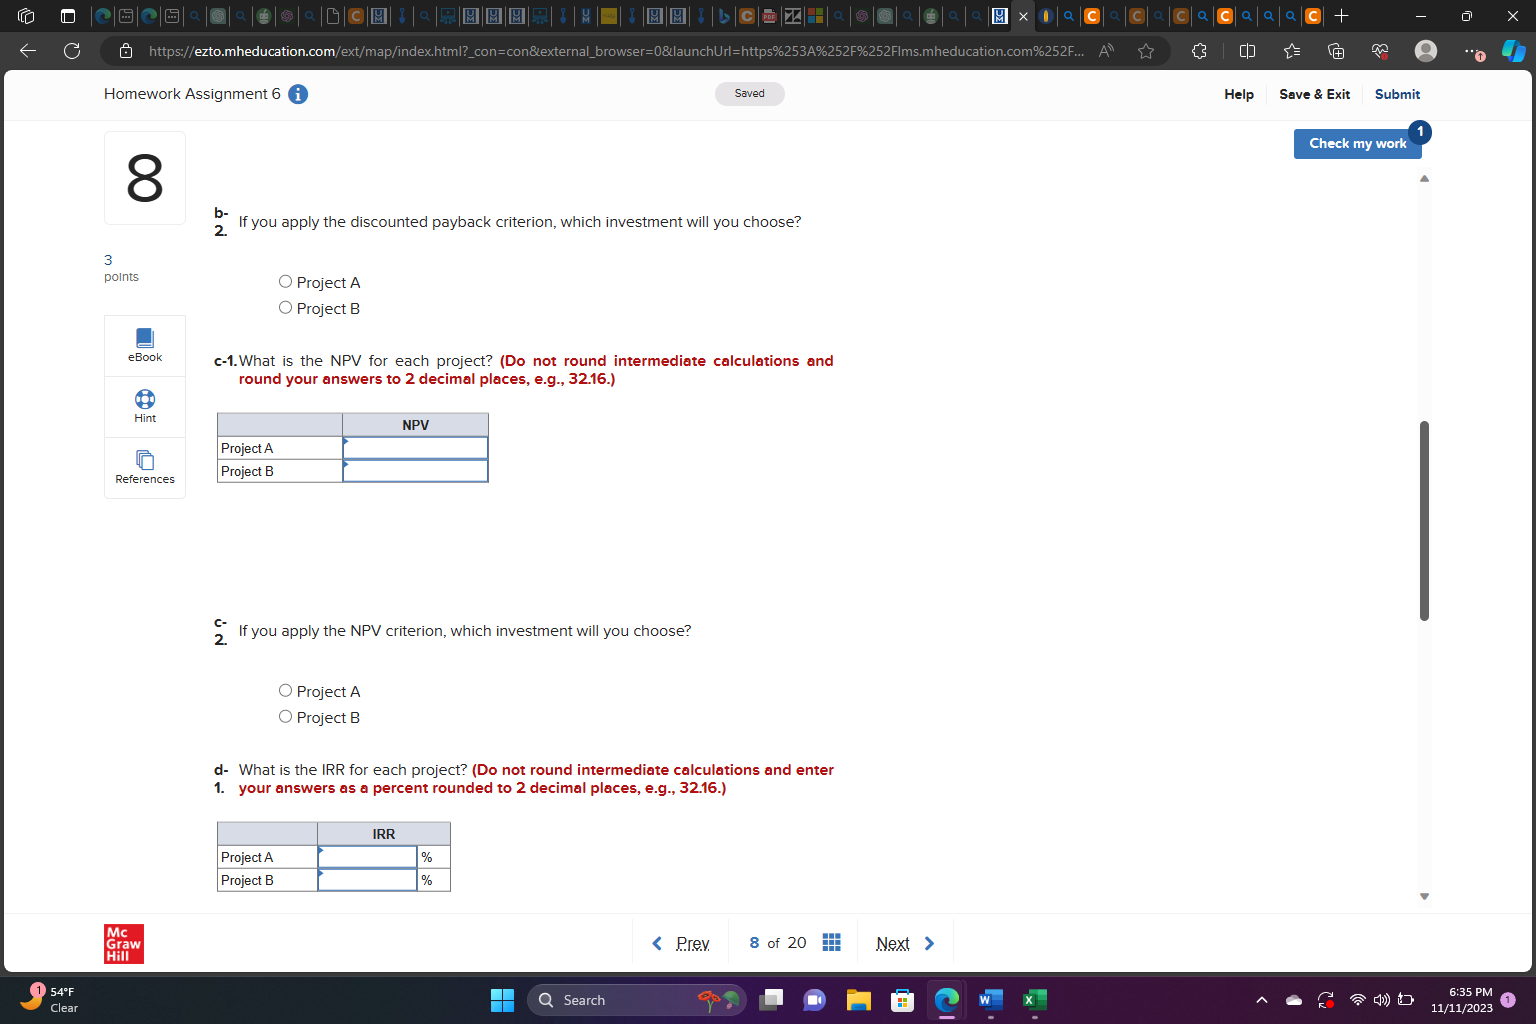This screenshot has width=1536, height=1024.
Task: Expand hidden icons in the system tray
Action: tap(1262, 1000)
